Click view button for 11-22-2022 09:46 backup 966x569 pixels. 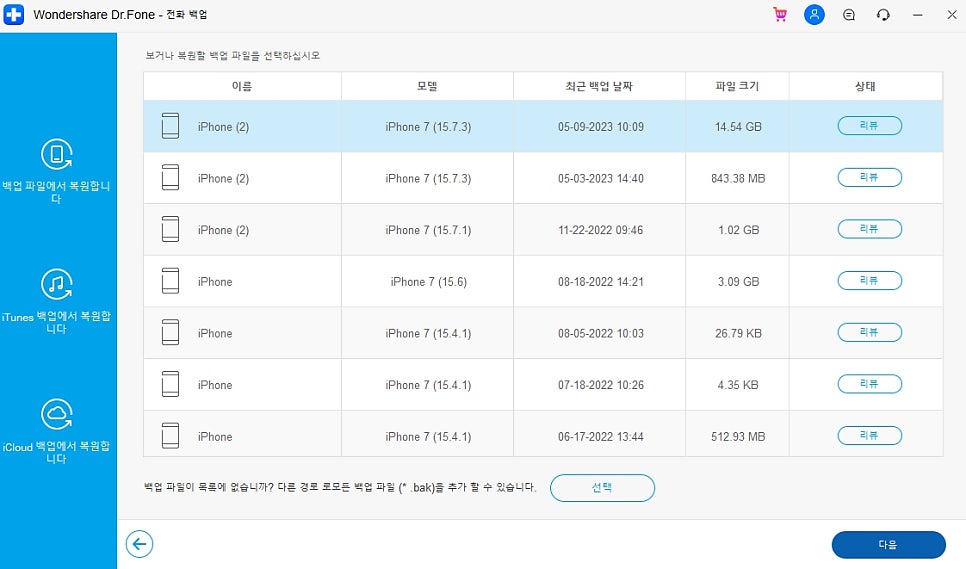pyautogui.click(x=869, y=229)
